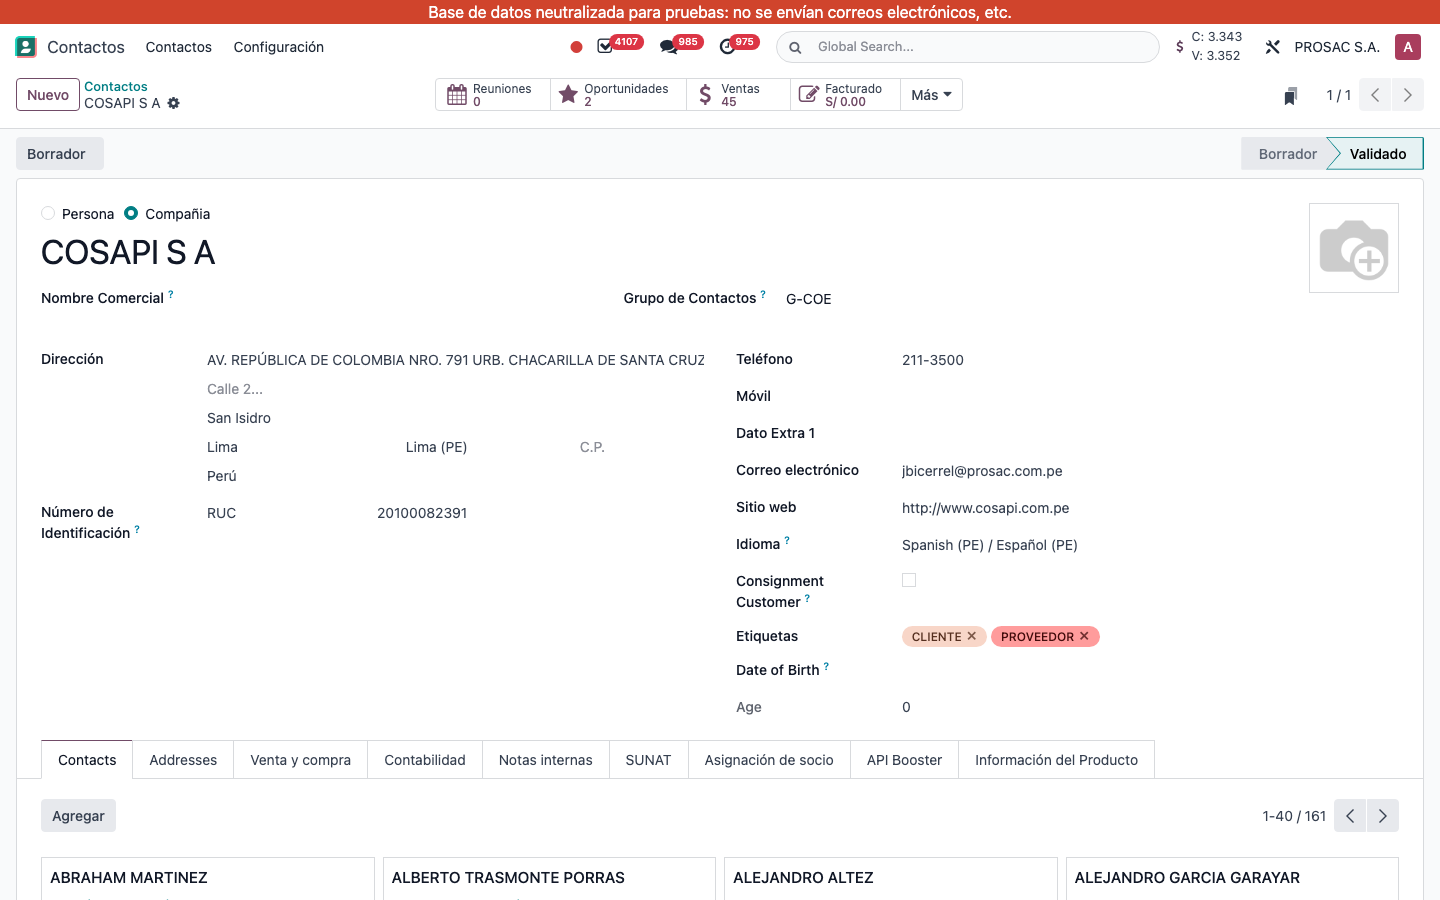Remove the CLIENTE tag
The image size is (1440, 900).
point(971,636)
